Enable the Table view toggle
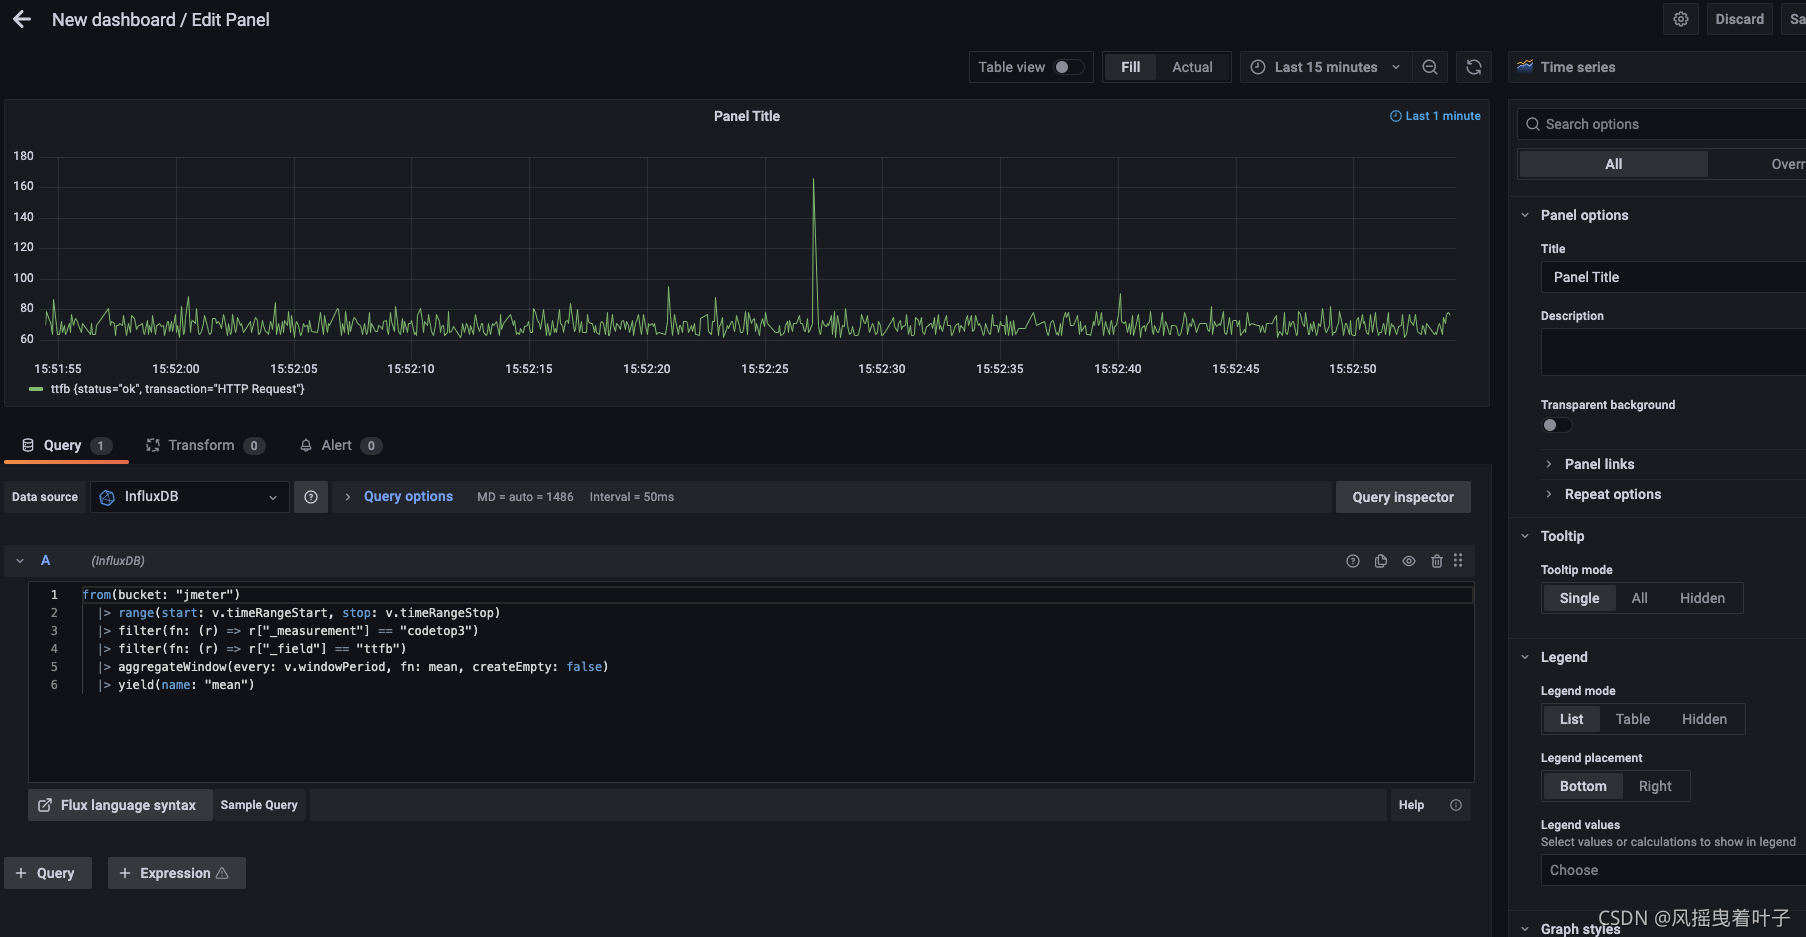 click(1069, 67)
